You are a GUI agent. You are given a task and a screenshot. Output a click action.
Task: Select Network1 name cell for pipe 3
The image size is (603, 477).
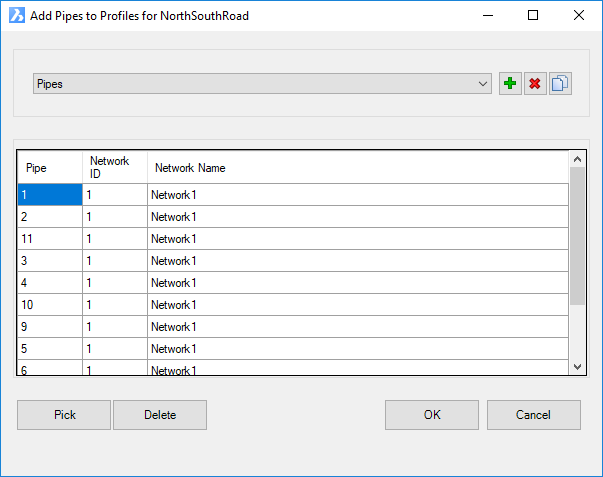[358, 261]
